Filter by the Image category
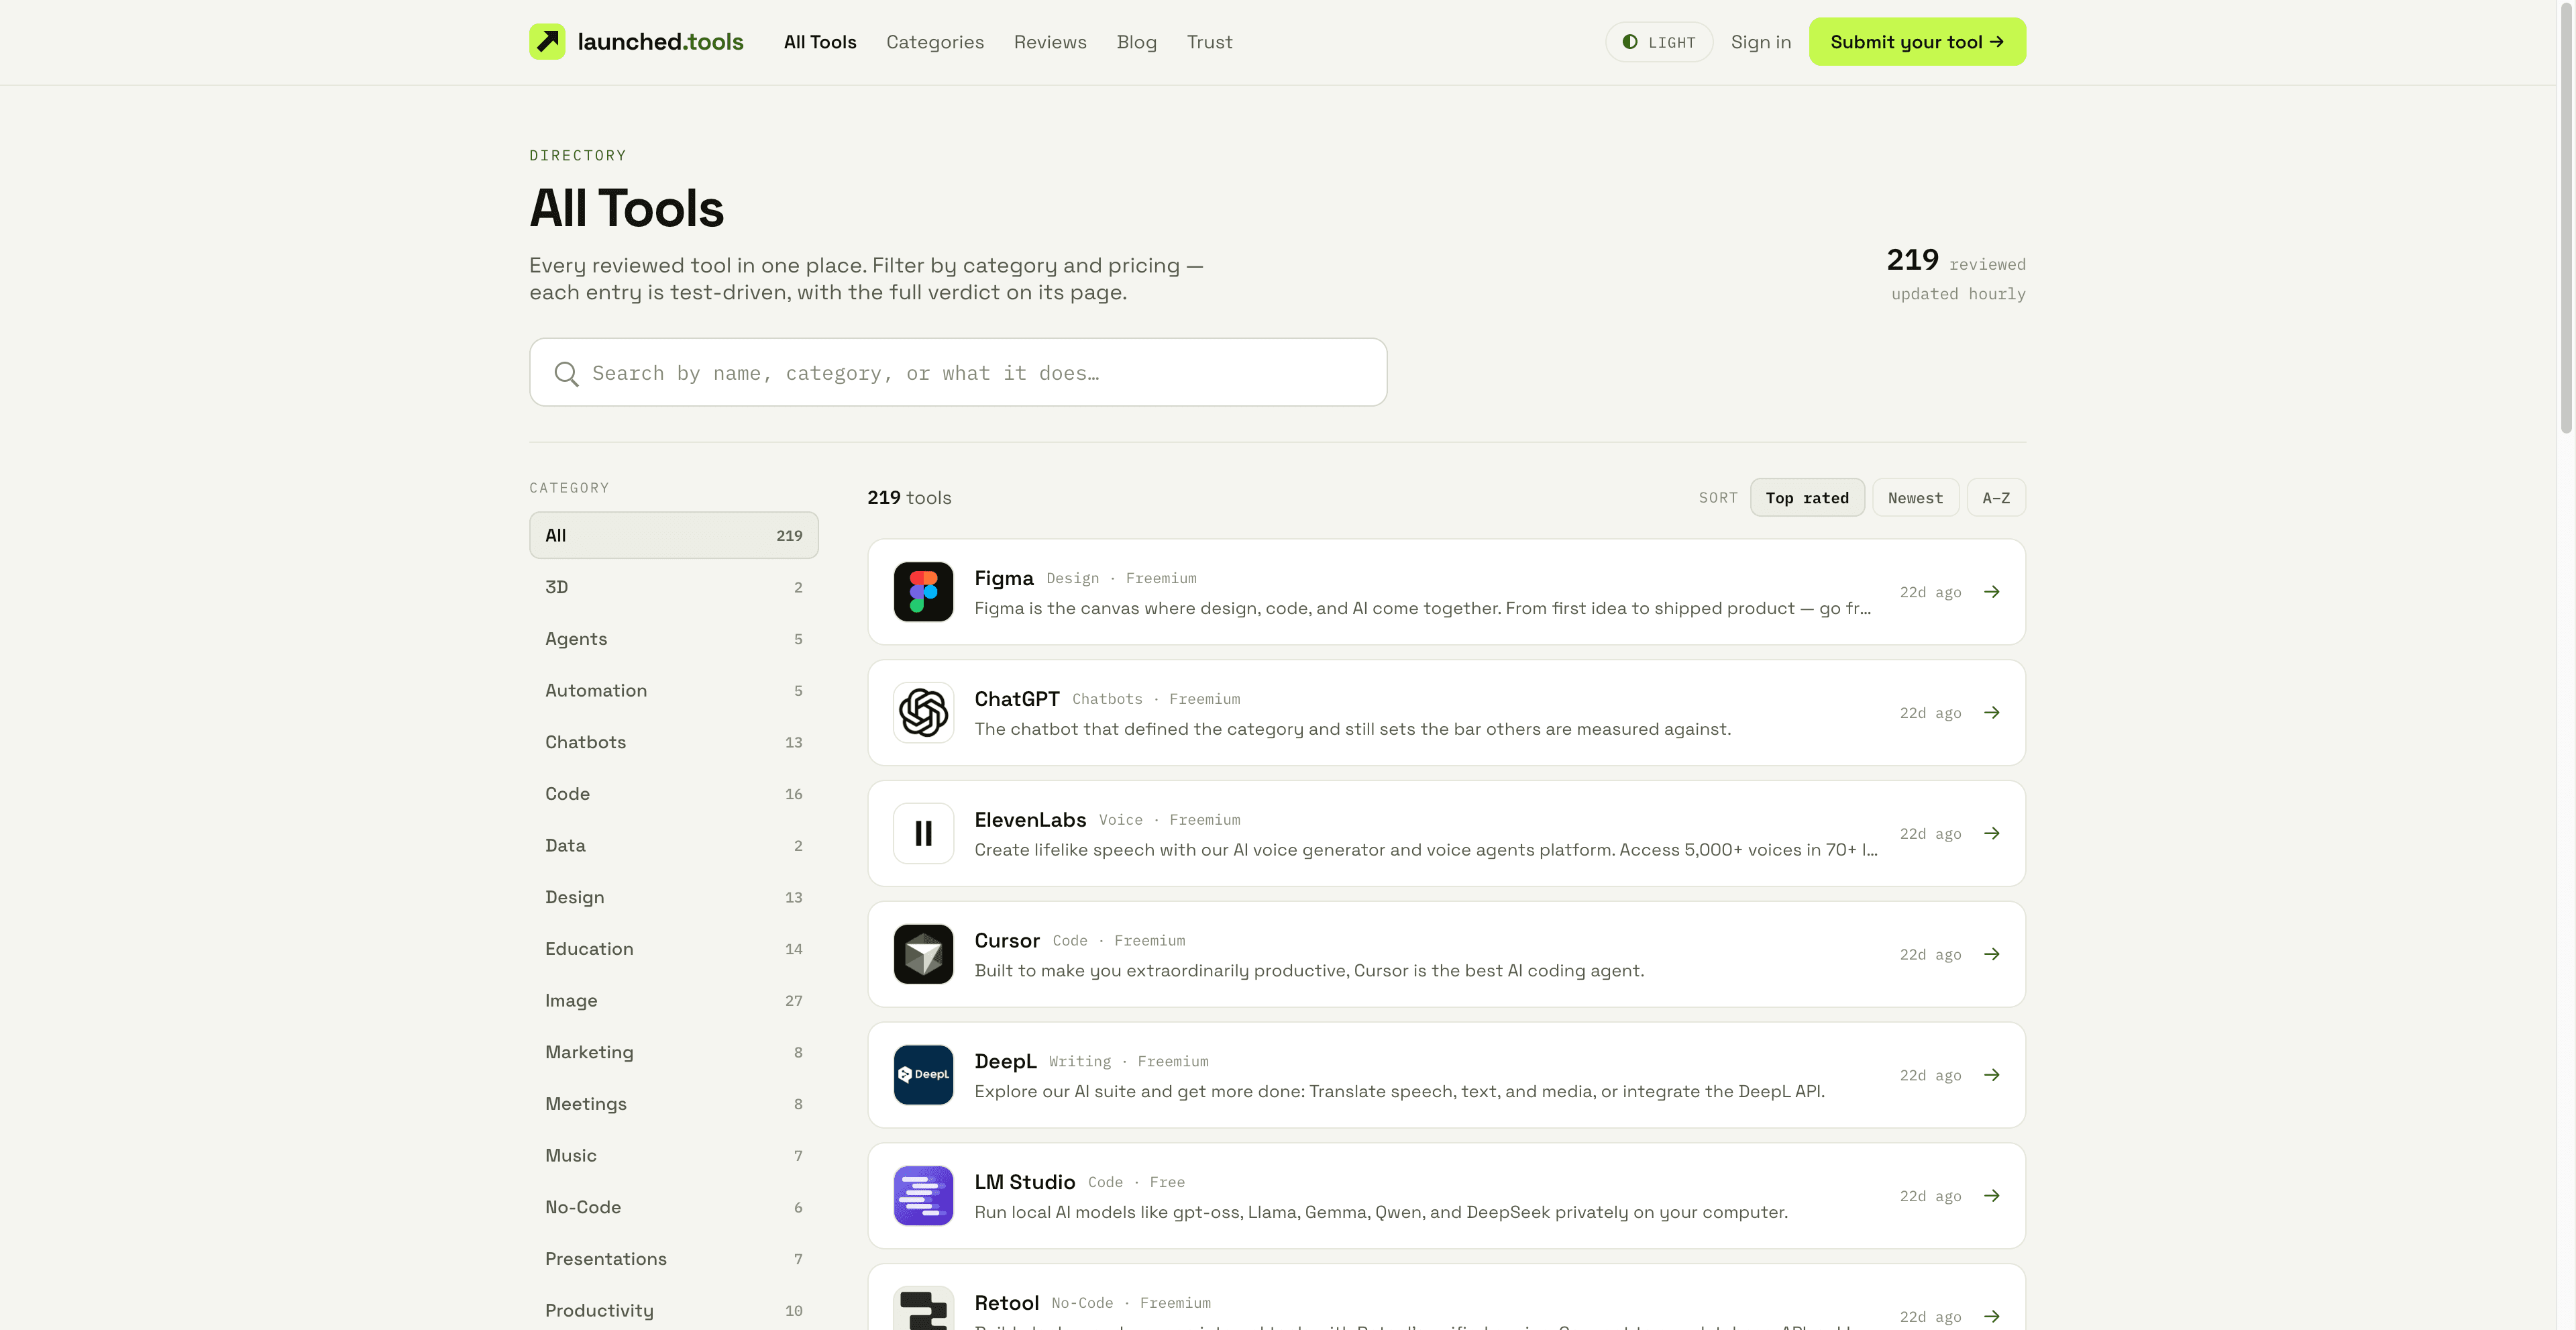The height and width of the screenshot is (1330, 2576). click(674, 1000)
